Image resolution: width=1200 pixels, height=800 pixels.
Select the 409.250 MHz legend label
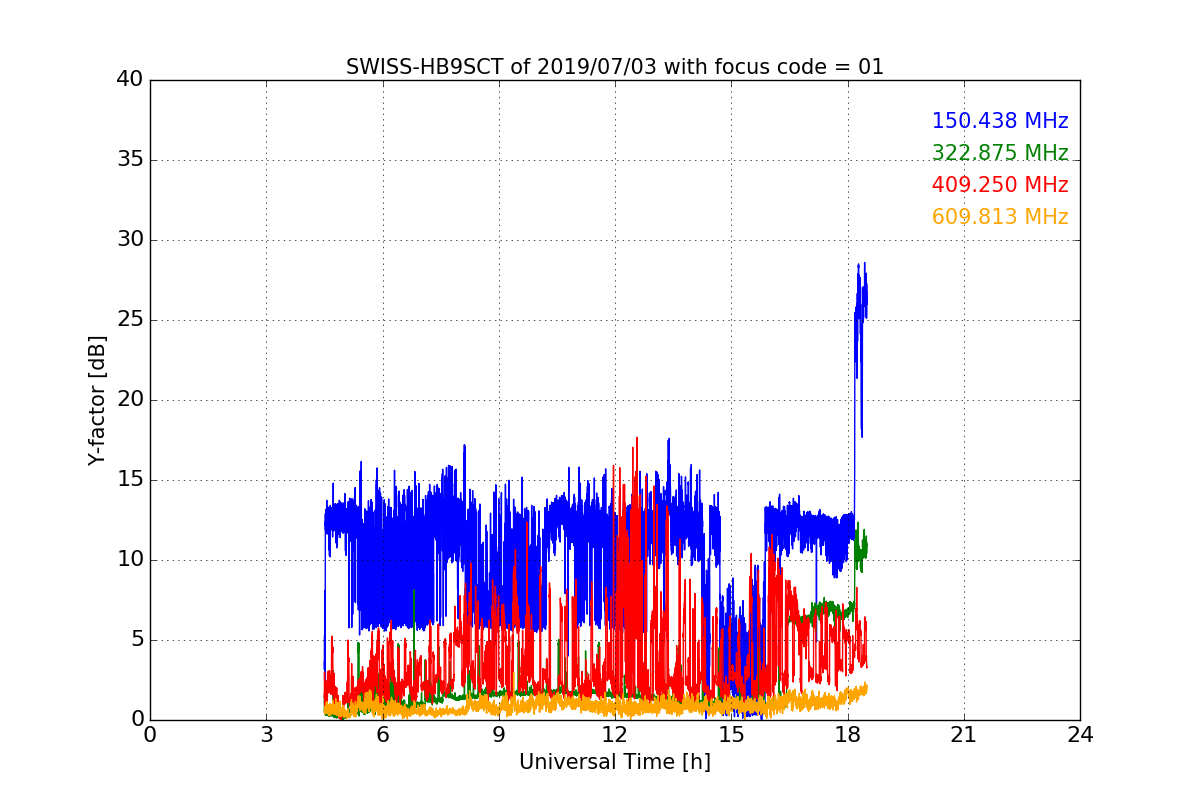(1000, 185)
